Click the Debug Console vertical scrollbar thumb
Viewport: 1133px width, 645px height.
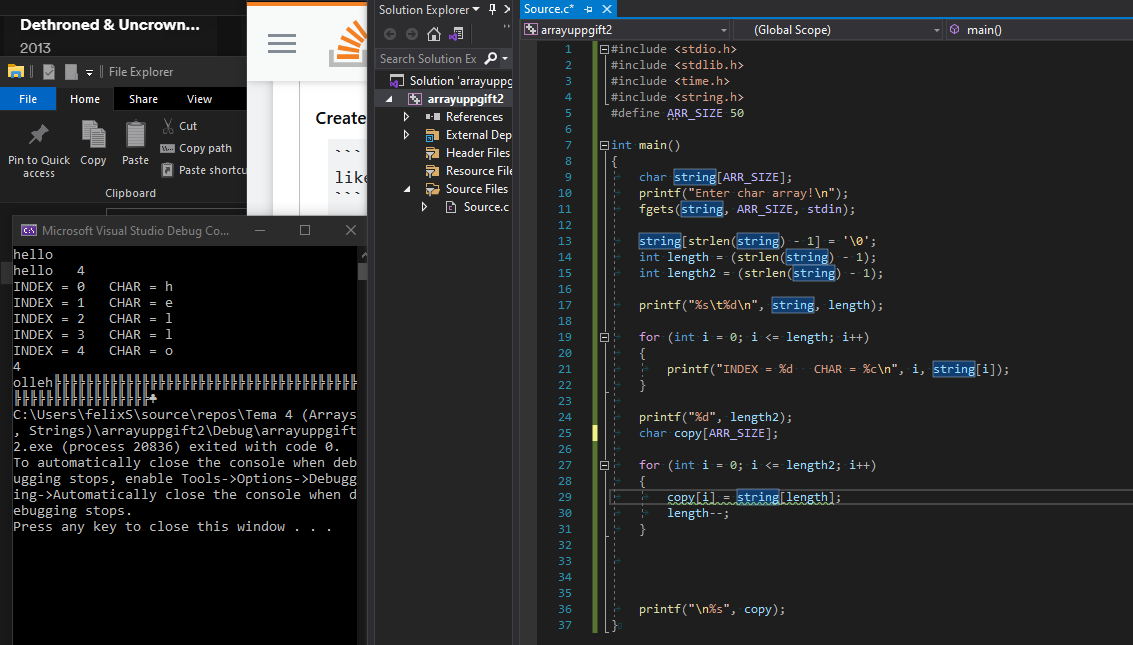click(x=363, y=271)
